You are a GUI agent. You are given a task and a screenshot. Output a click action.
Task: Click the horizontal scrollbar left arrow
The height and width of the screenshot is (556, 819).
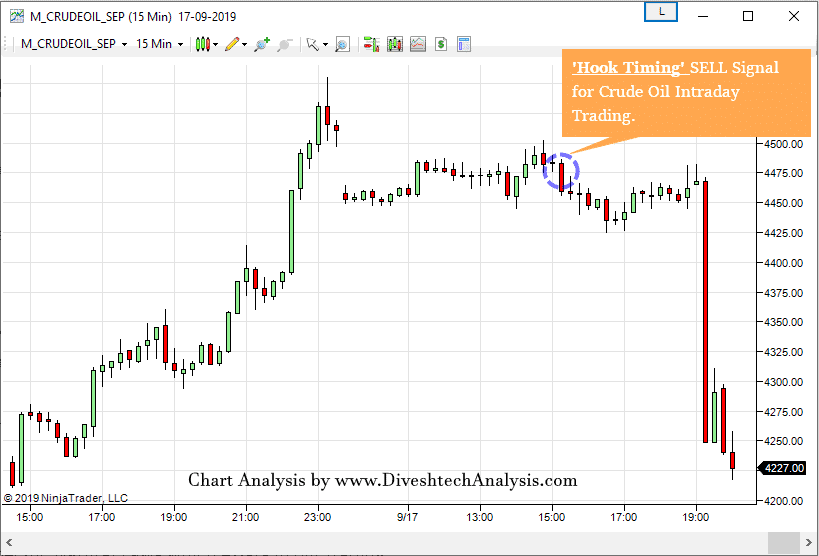tap(9, 541)
